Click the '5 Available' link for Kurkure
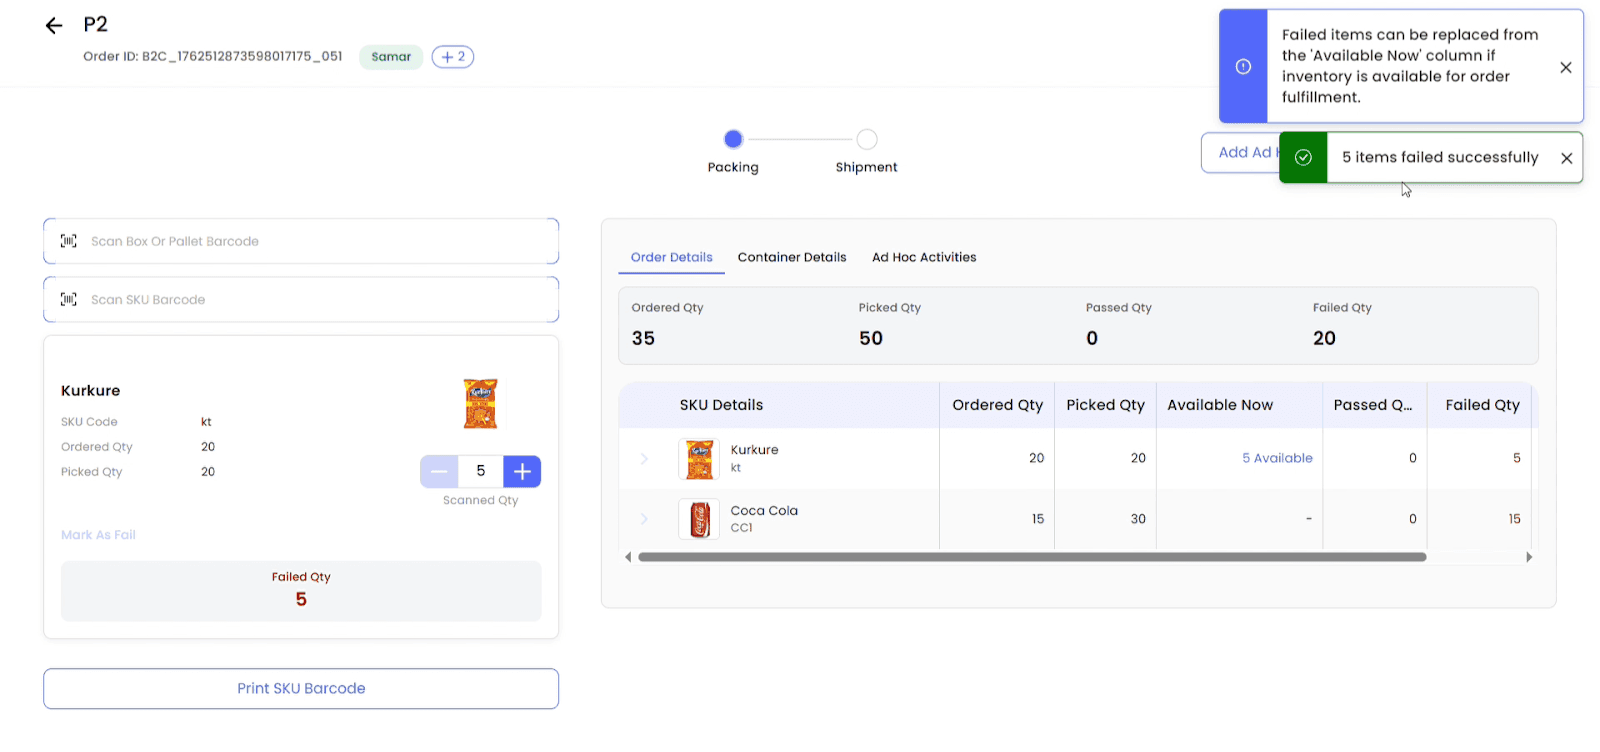1600x752 pixels. [x=1276, y=458]
